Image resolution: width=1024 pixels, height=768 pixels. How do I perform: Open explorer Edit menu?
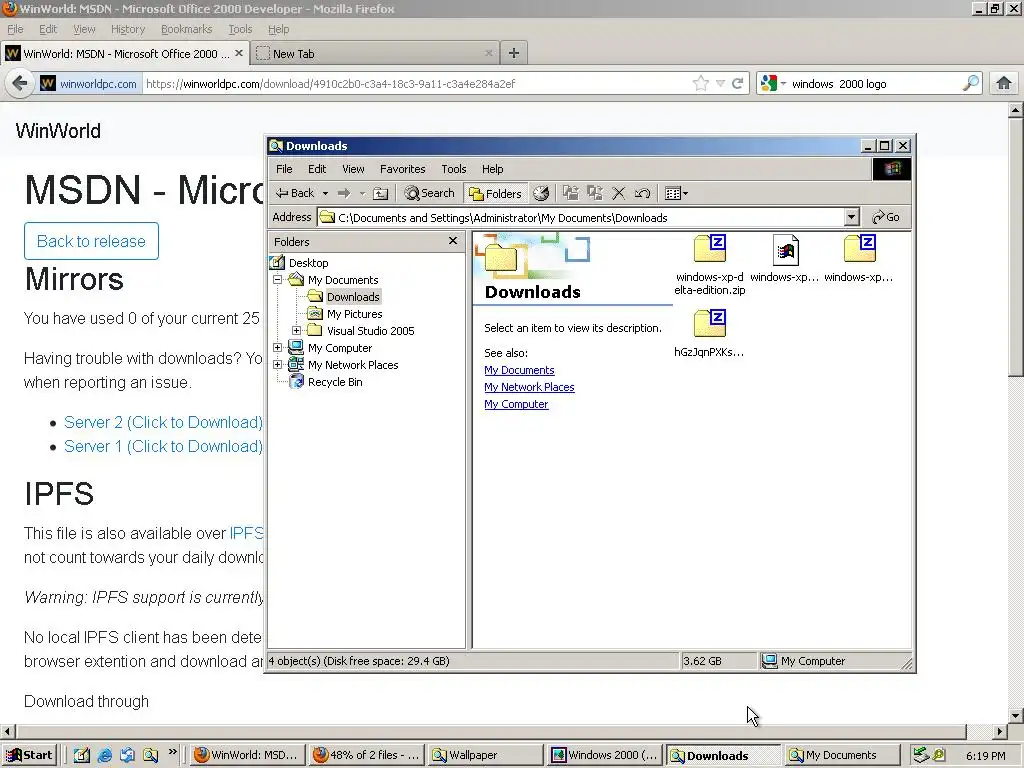(x=317, y=169)
